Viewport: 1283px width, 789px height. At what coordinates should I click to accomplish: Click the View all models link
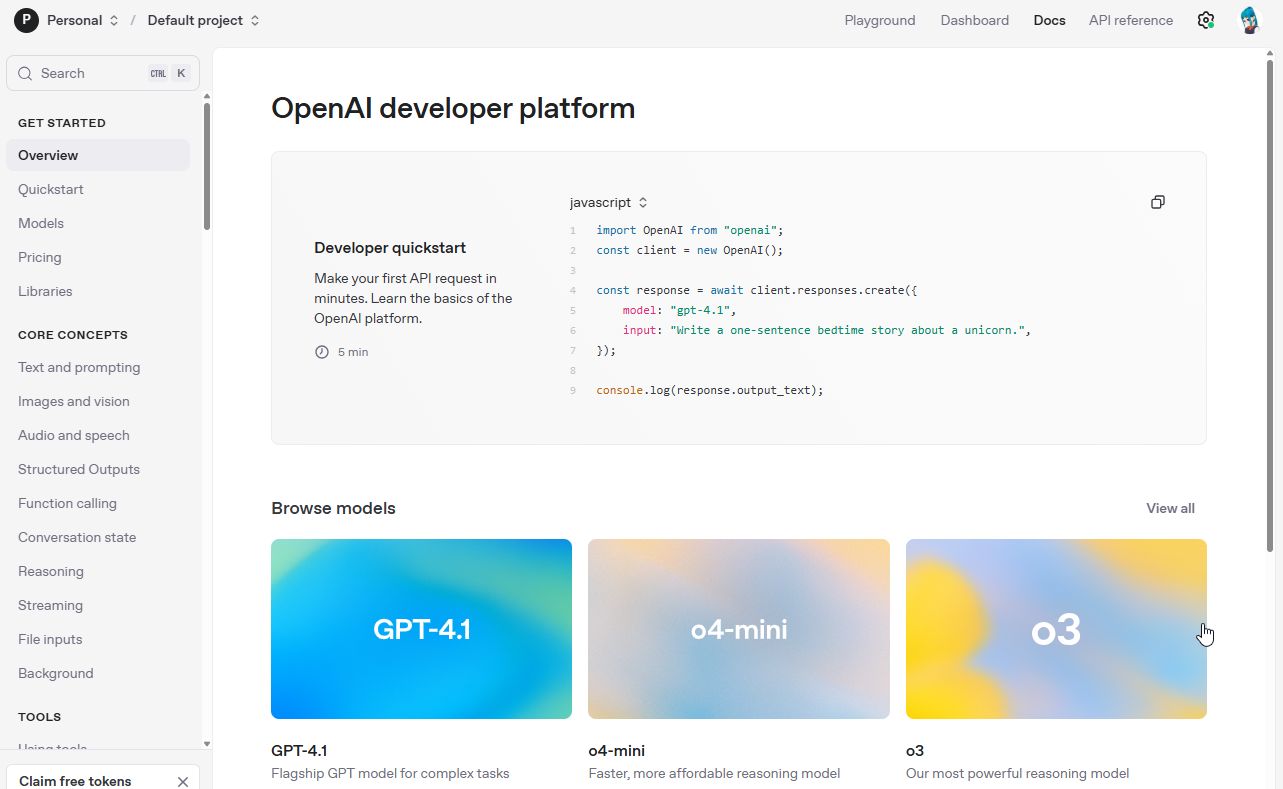click(1170, 508)
